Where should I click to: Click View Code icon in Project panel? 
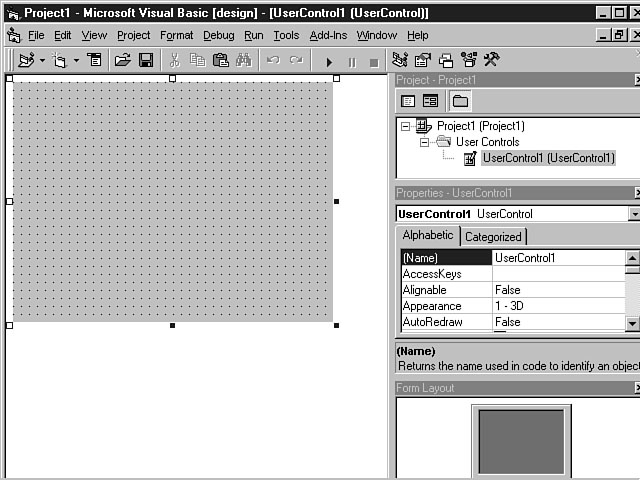click(x=408, y=101)
